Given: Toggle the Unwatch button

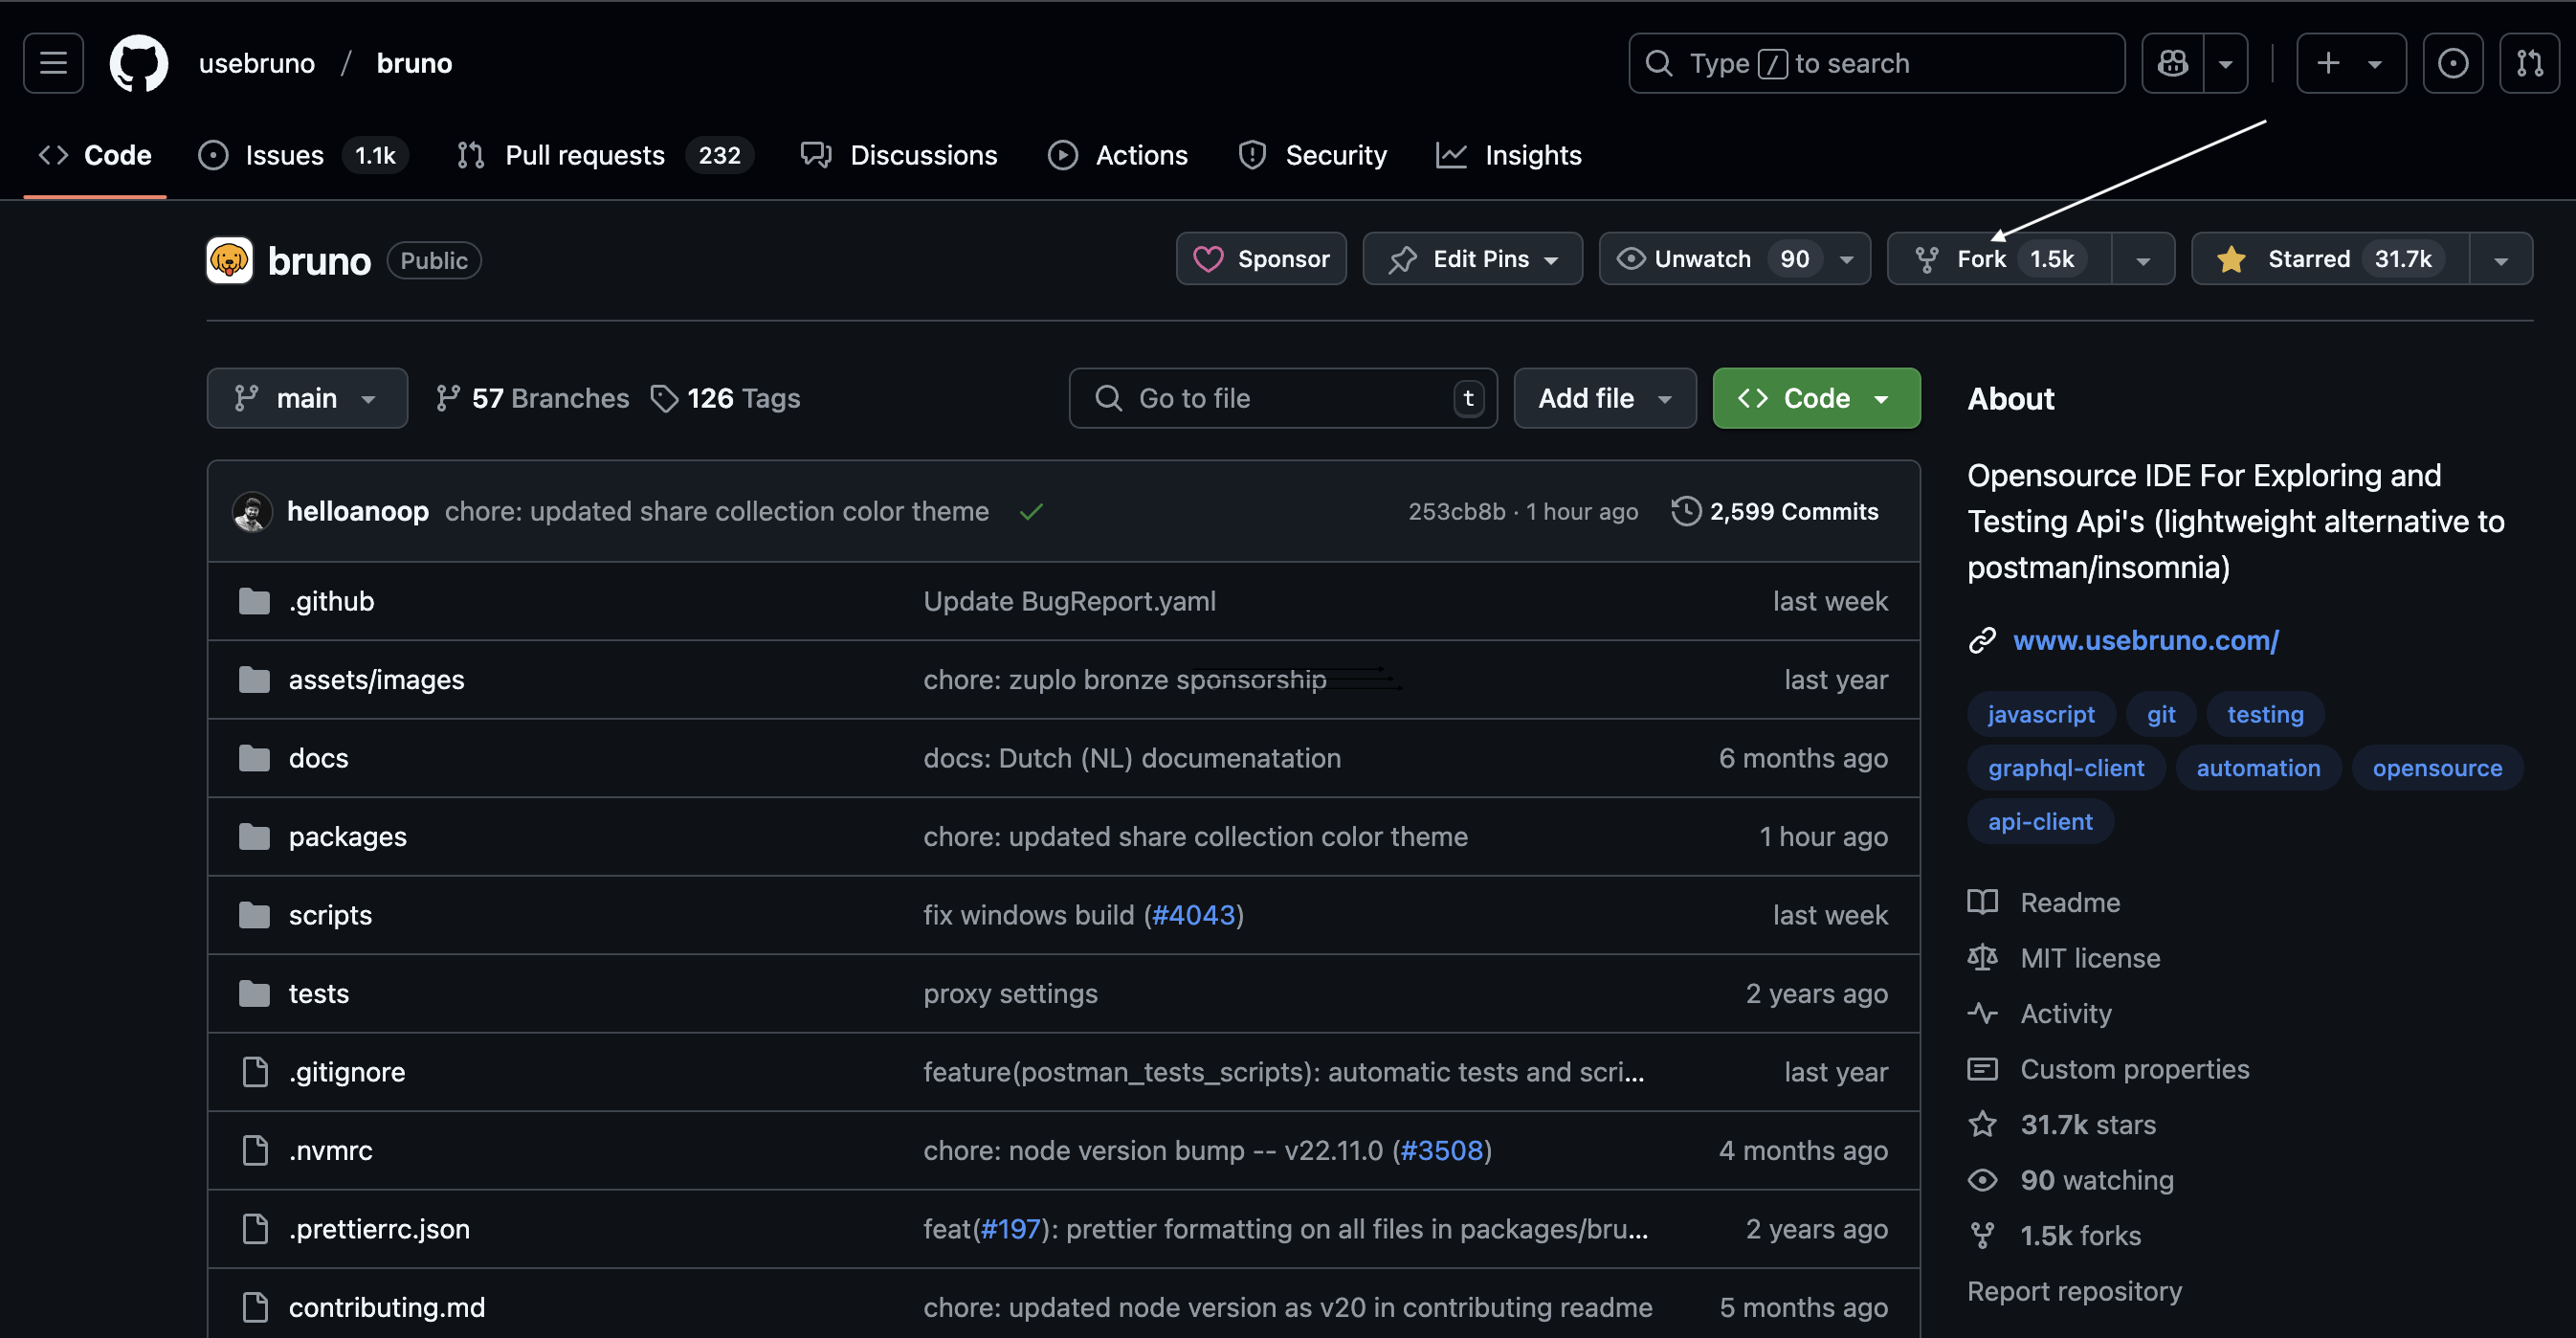Looking at the screenshot, I should [x=1703, y=259].
